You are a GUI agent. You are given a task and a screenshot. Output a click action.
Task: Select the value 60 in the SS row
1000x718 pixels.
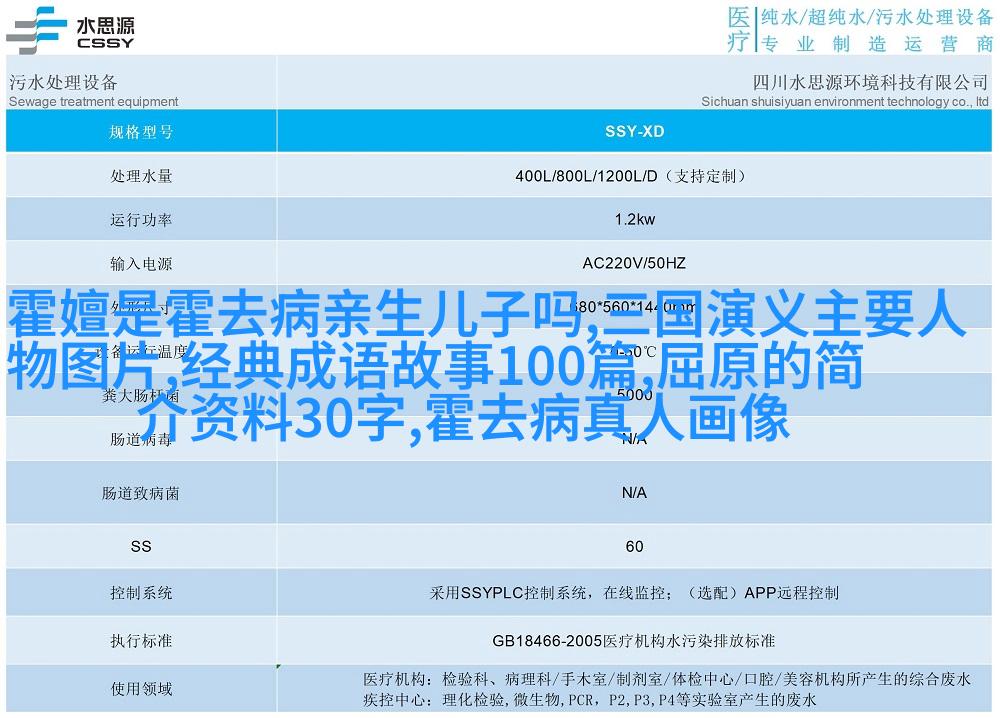634,546
